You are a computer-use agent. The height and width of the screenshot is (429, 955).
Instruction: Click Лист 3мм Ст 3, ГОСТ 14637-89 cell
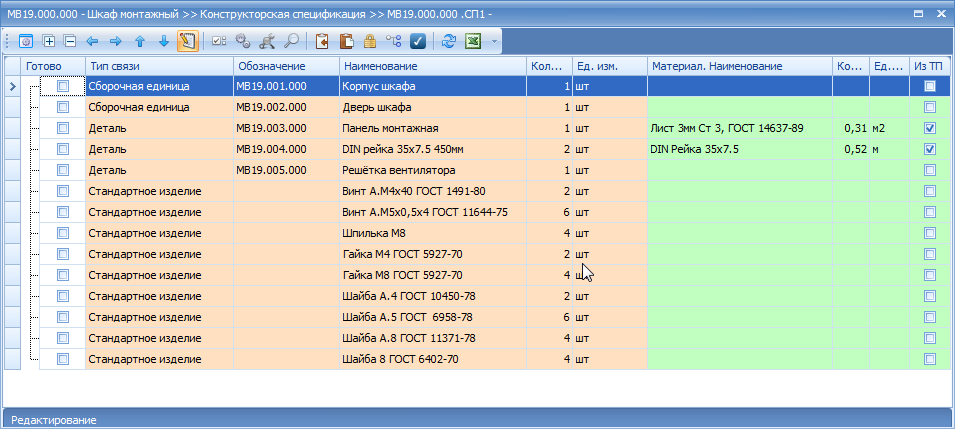click(x=739, y=129)
